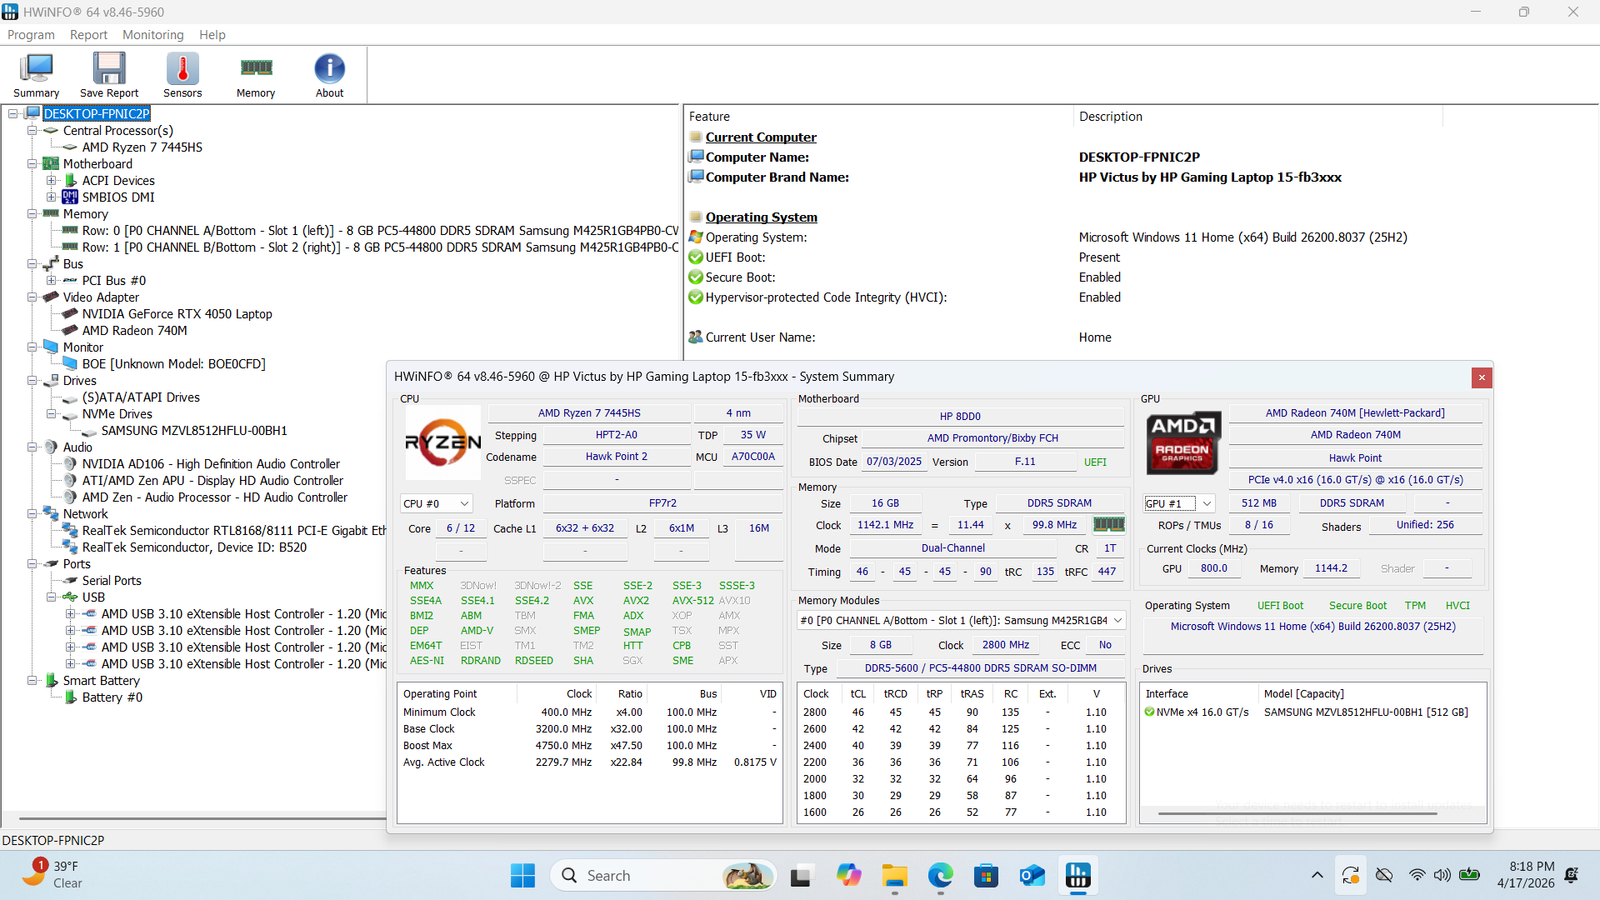Collapse the Video Adapter tree node
The height and width of the screenshot is (900, 1600).
coord(32,297)
